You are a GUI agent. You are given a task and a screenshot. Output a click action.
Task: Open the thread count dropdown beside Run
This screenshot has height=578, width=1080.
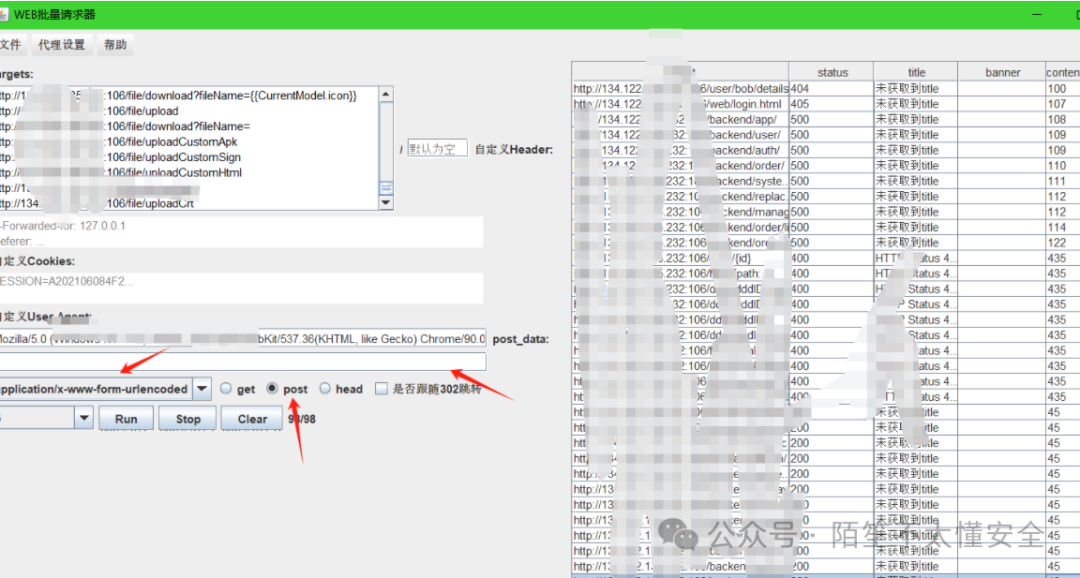pos(83,418)
